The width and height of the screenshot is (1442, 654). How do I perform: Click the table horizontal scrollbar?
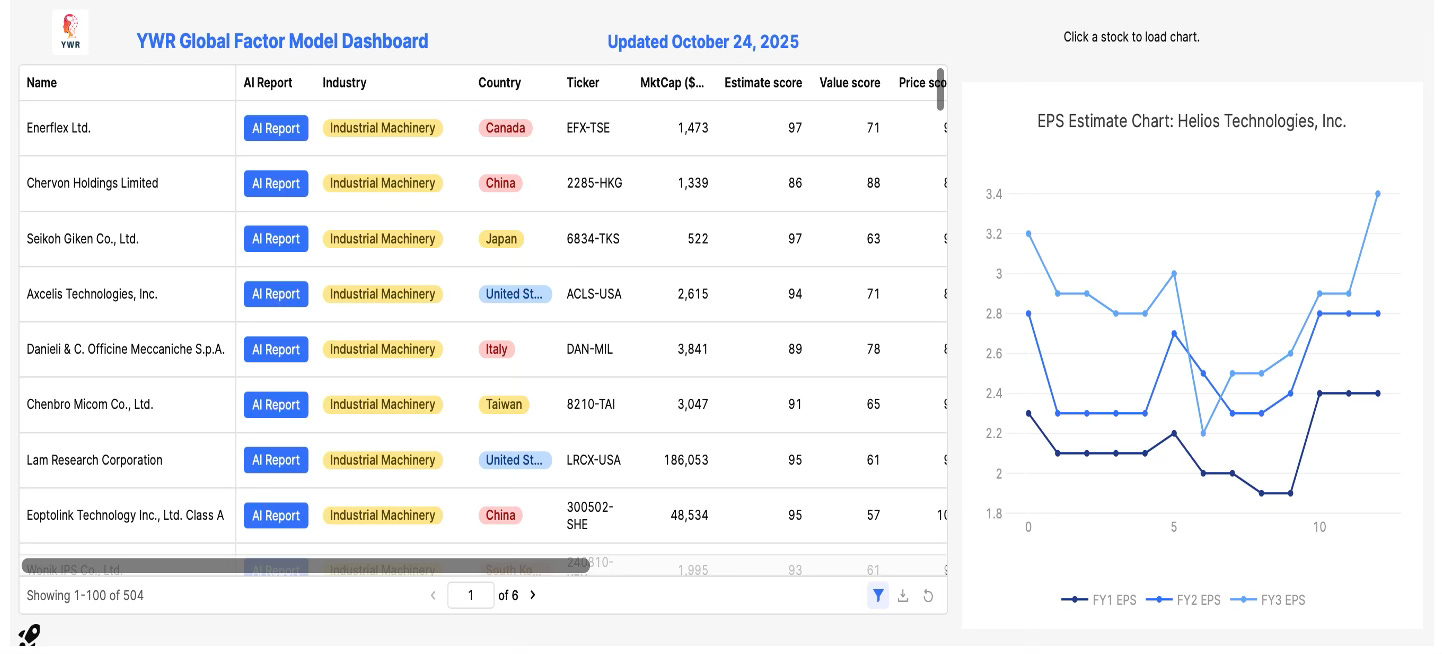point(305,567)
